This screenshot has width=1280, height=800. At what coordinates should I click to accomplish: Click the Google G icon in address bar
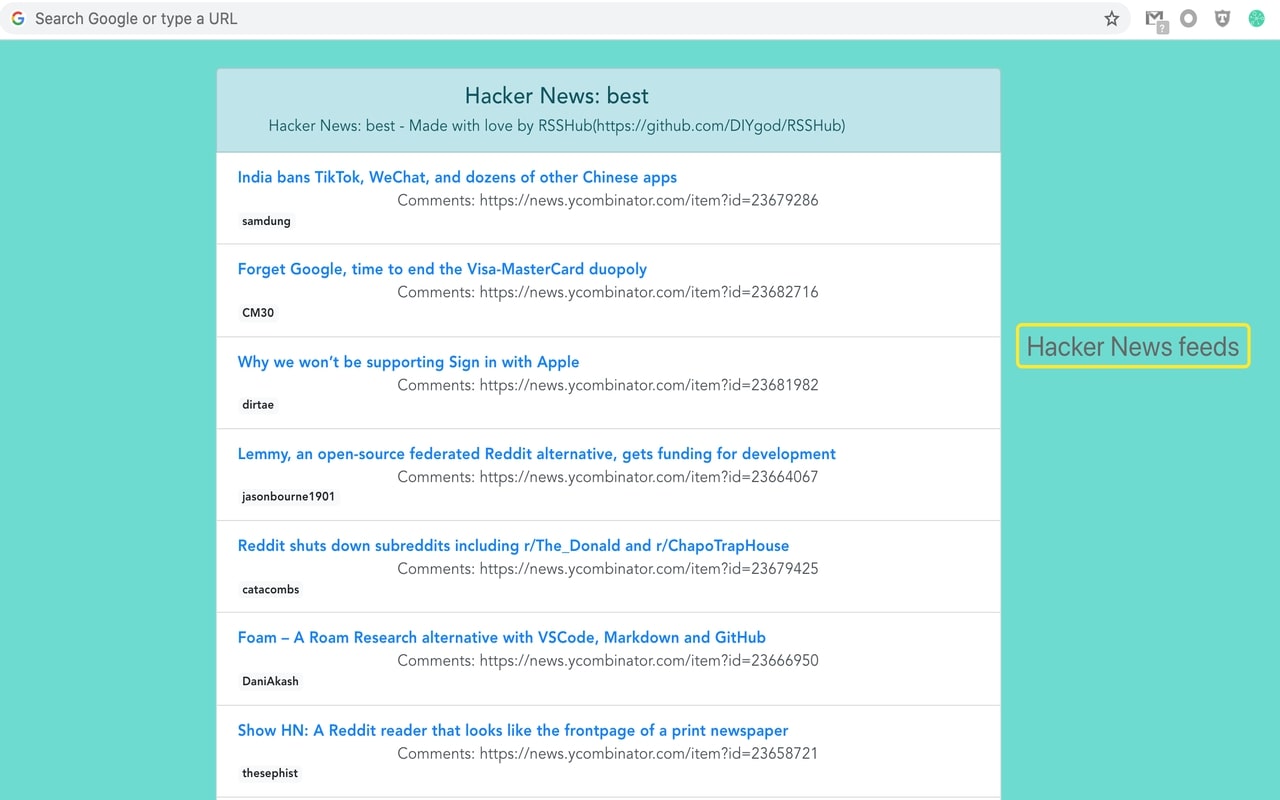click(x=18, y=18)
